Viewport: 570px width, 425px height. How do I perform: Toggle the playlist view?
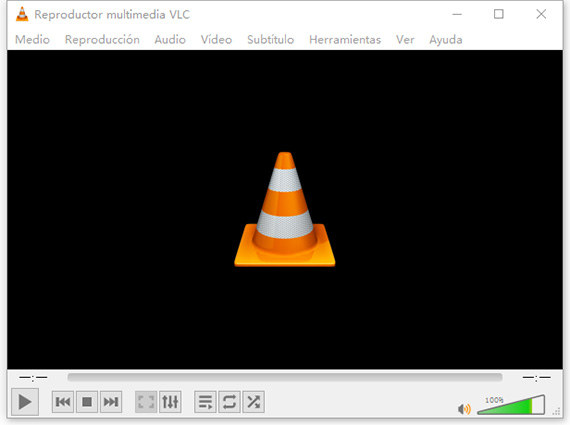pos(205,402)
